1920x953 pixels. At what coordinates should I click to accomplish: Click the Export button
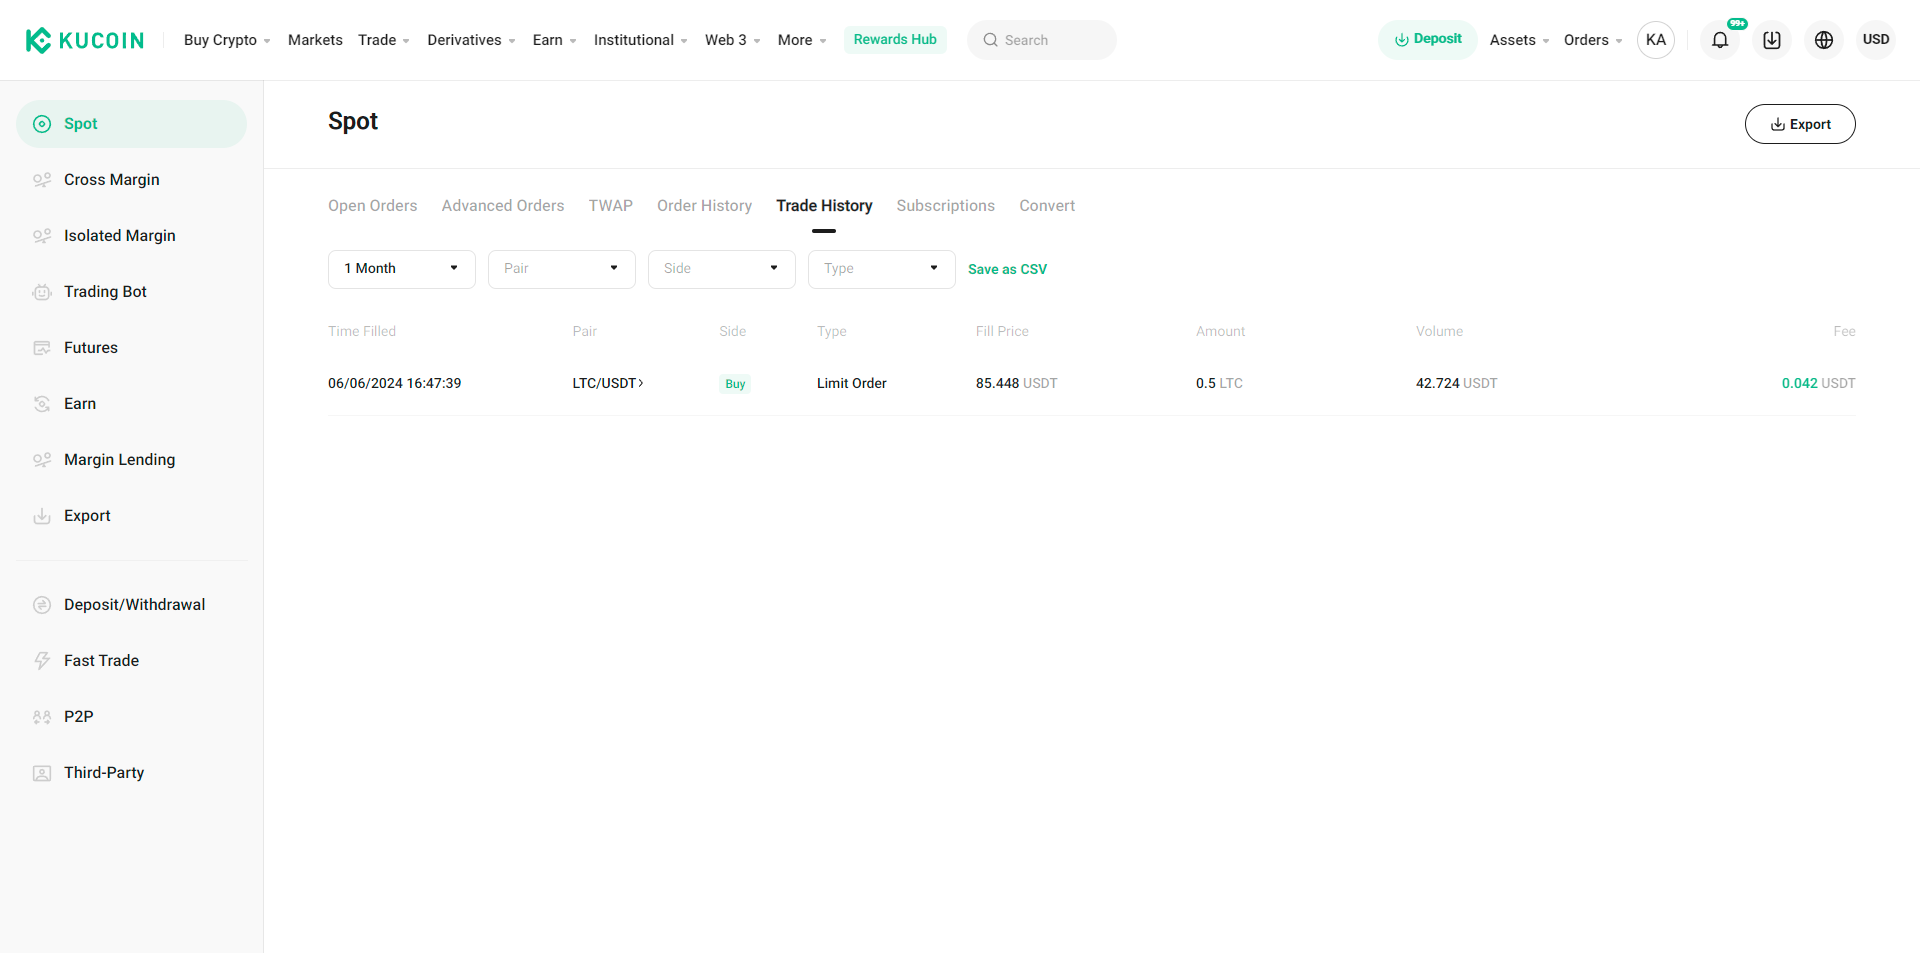pos(1800,123)
